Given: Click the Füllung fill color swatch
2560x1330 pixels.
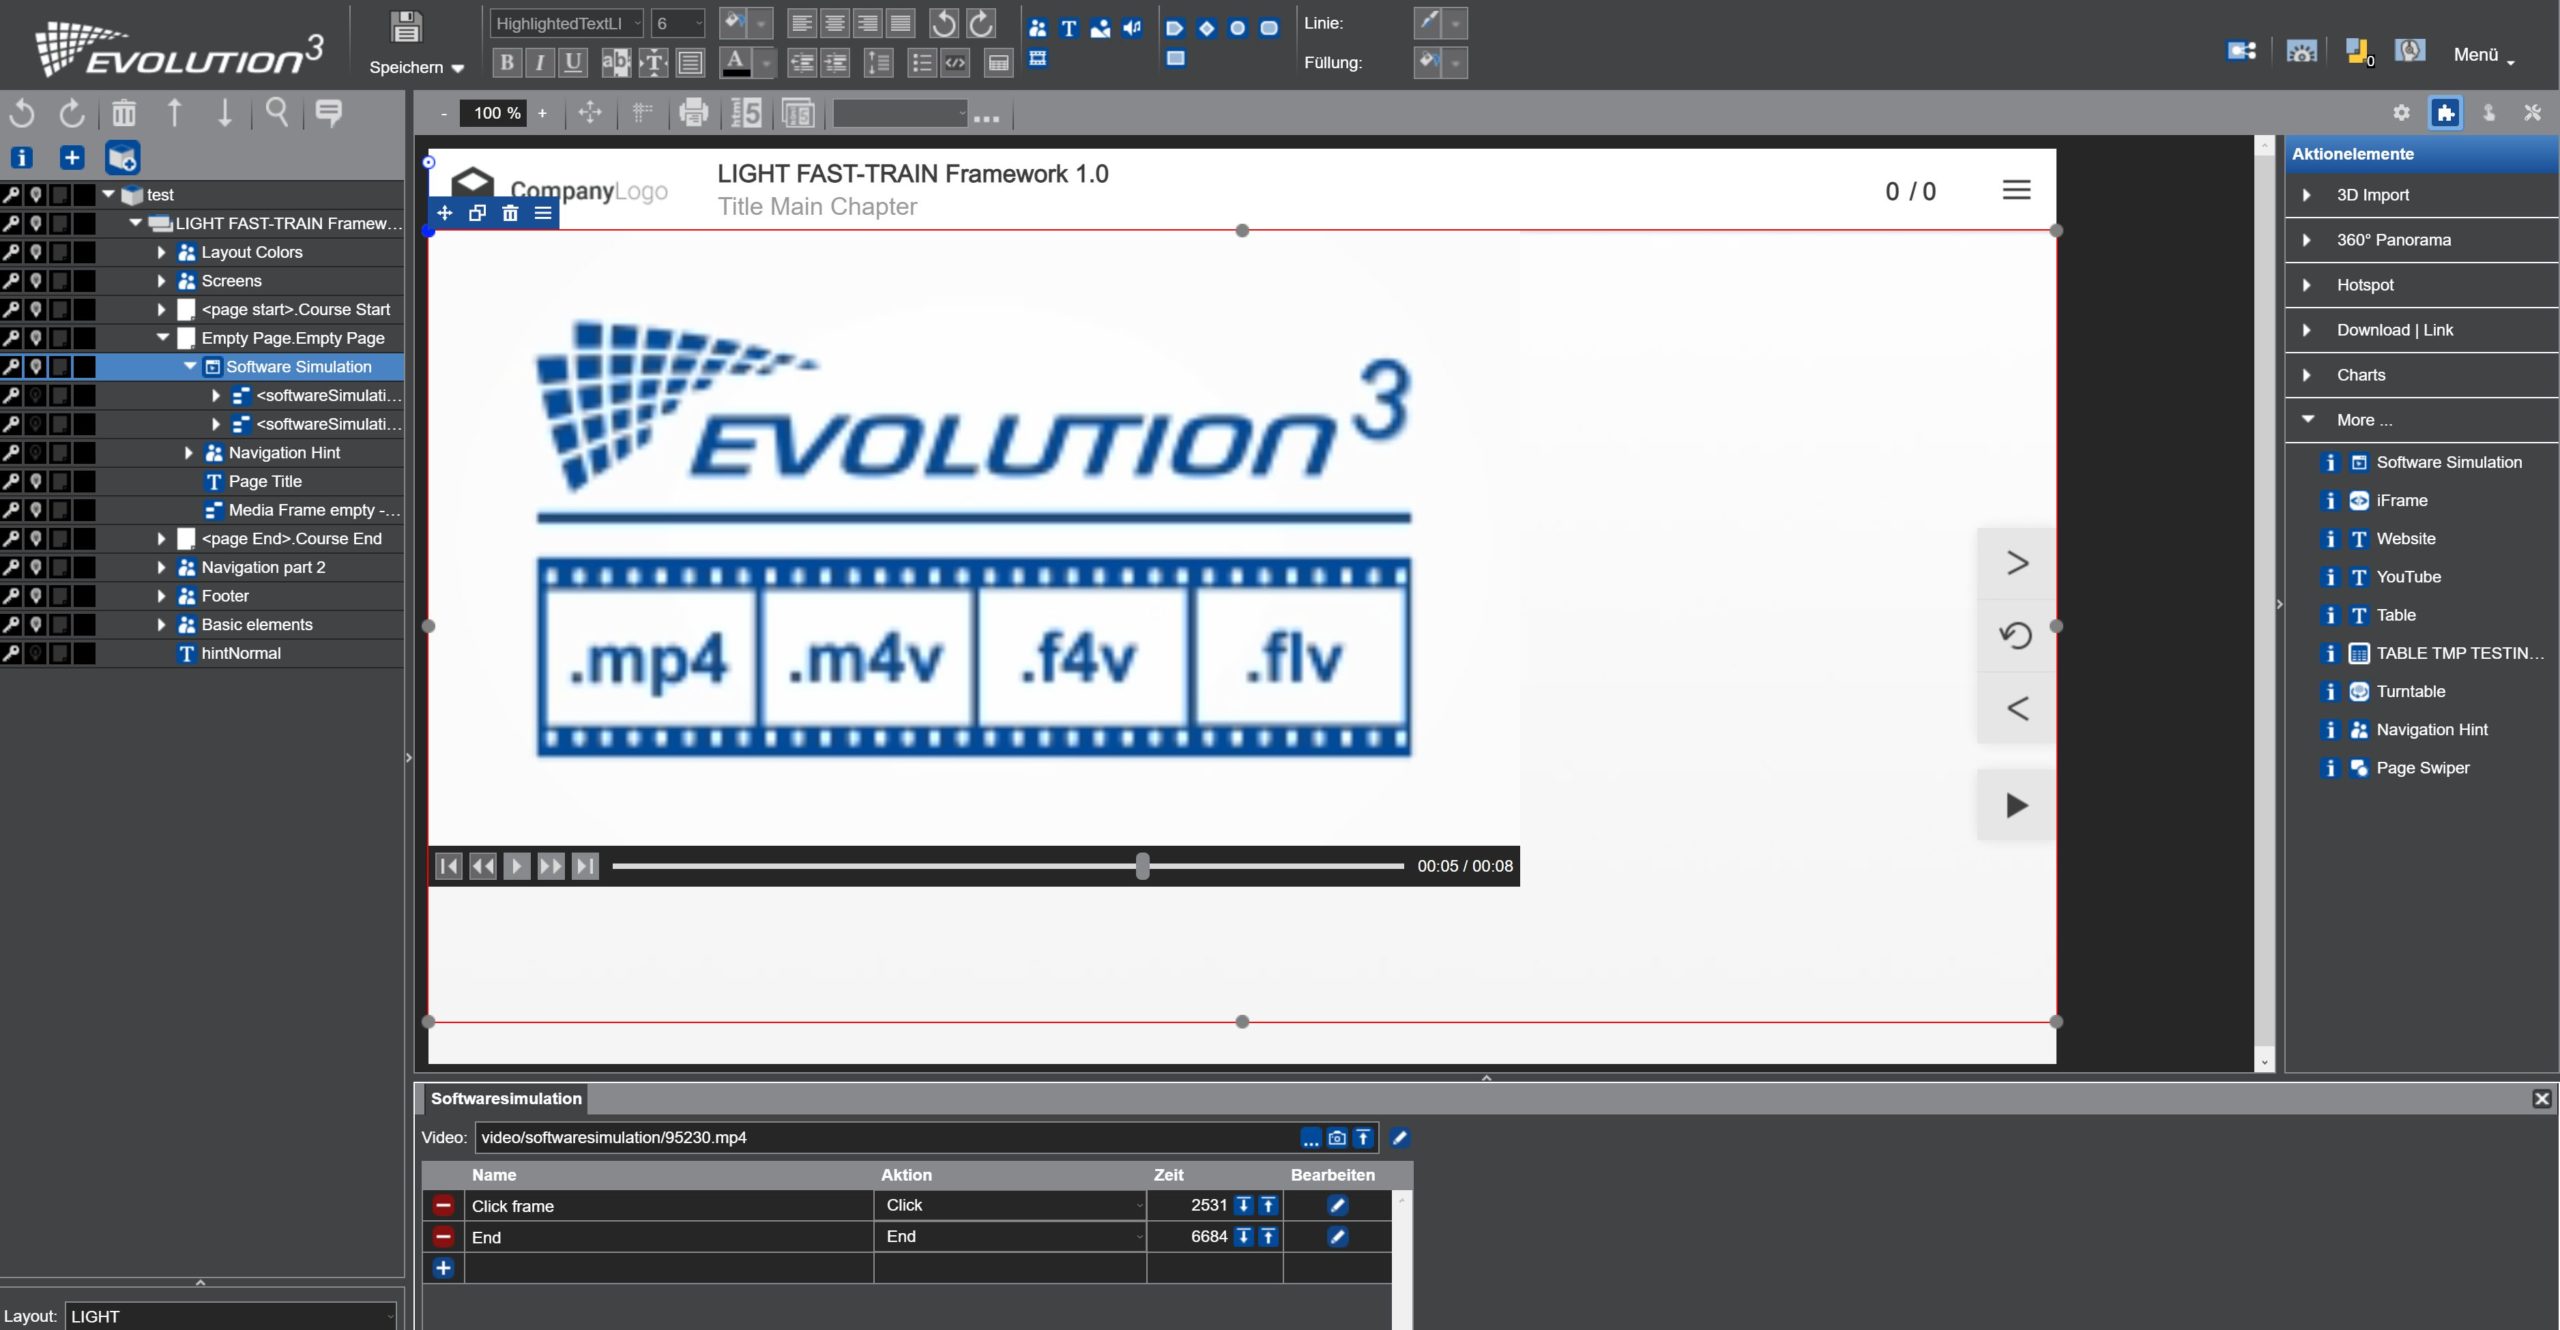Looking at the screenshot, I should (1429, 62).
